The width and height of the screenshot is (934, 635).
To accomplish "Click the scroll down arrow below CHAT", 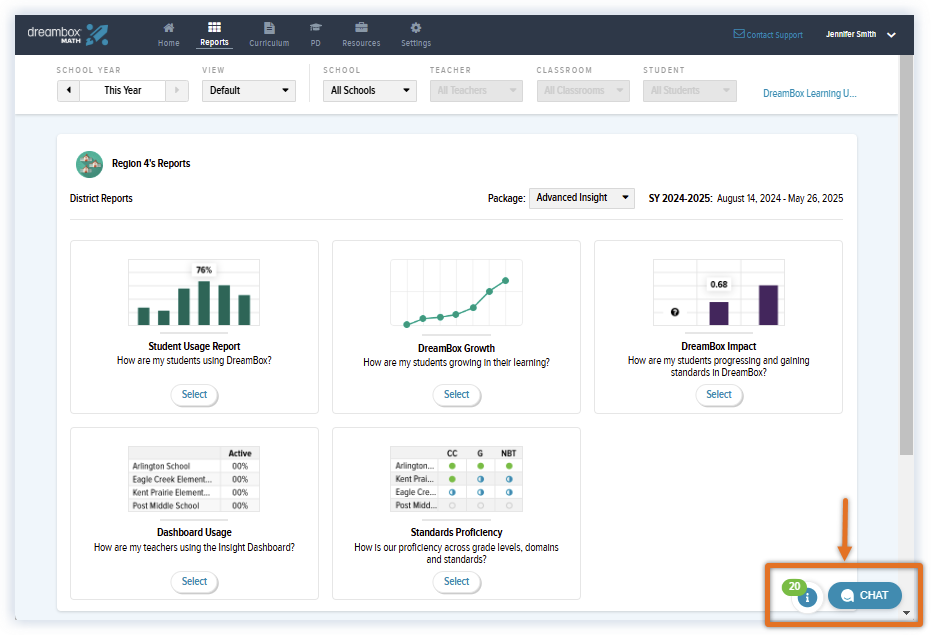I will [x=906, y=613].
